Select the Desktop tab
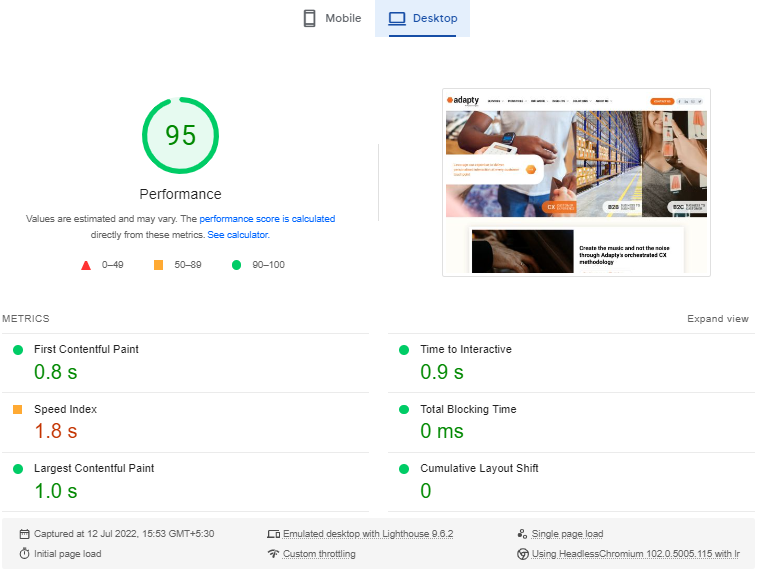 coord(422,18)
